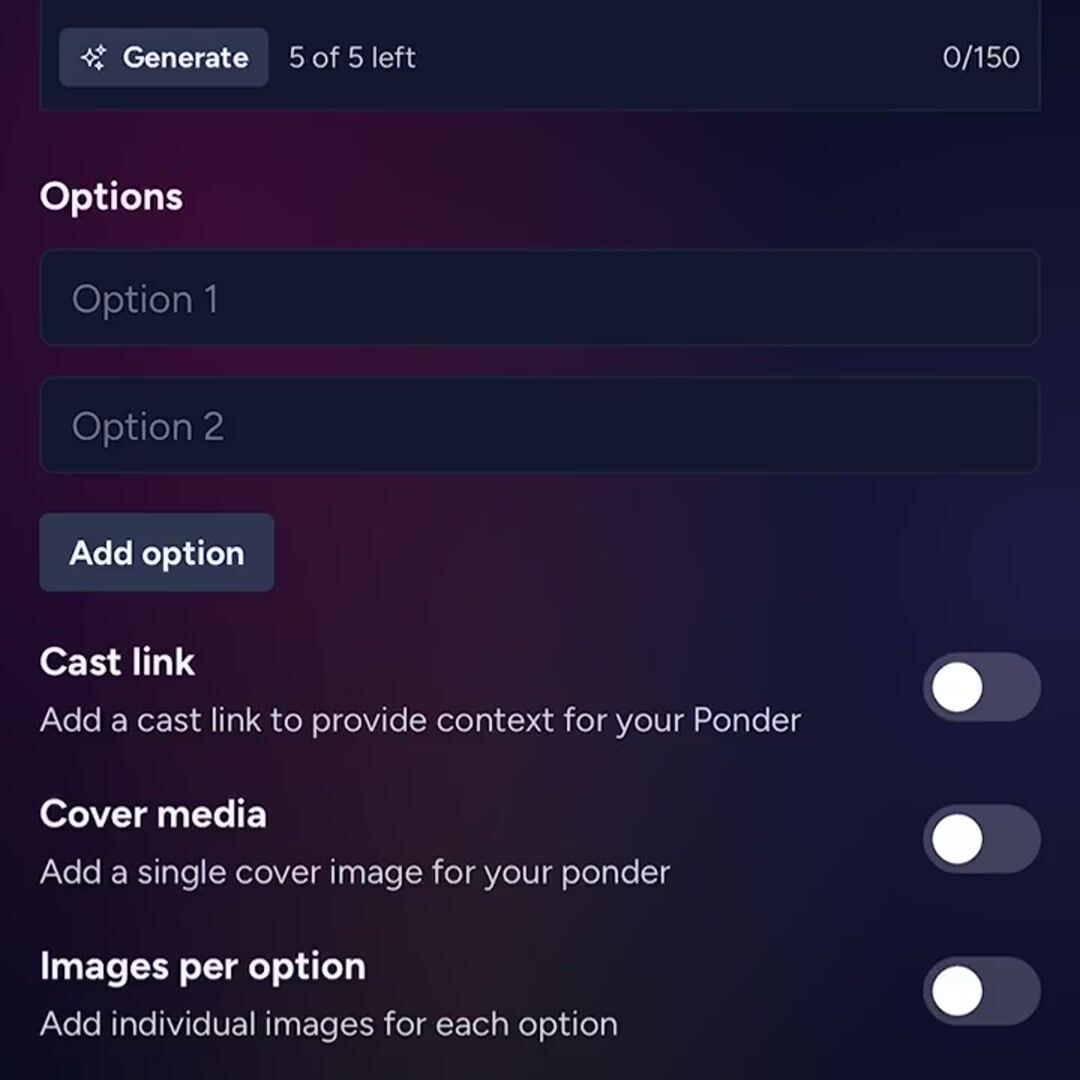Click the 'Add a cast link' description text
This screenshot has width=1080, height=1080.
[x=420, y=720]
